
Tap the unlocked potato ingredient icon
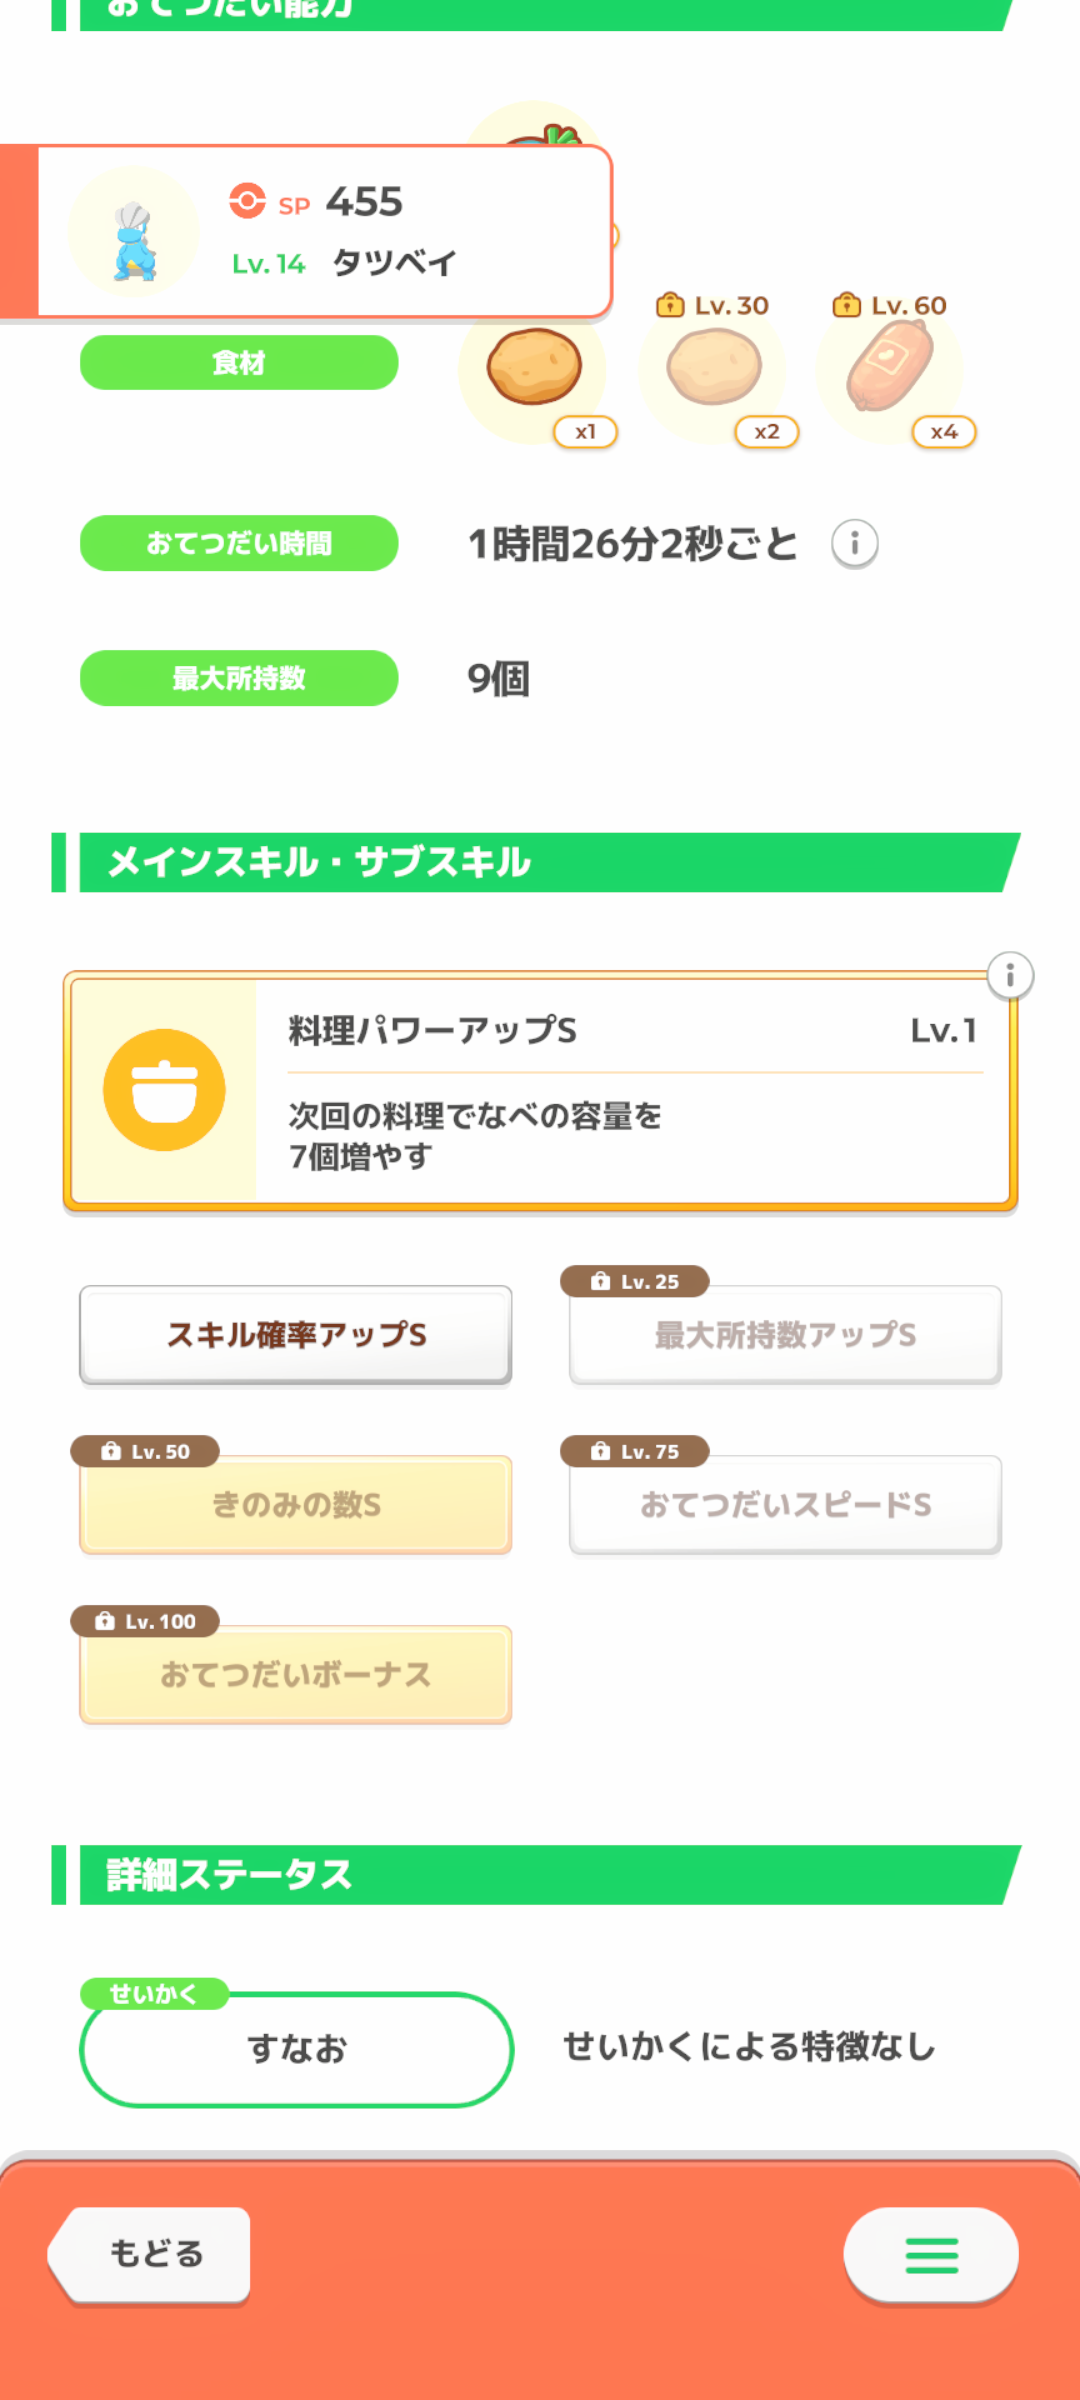tap(534, 367)
